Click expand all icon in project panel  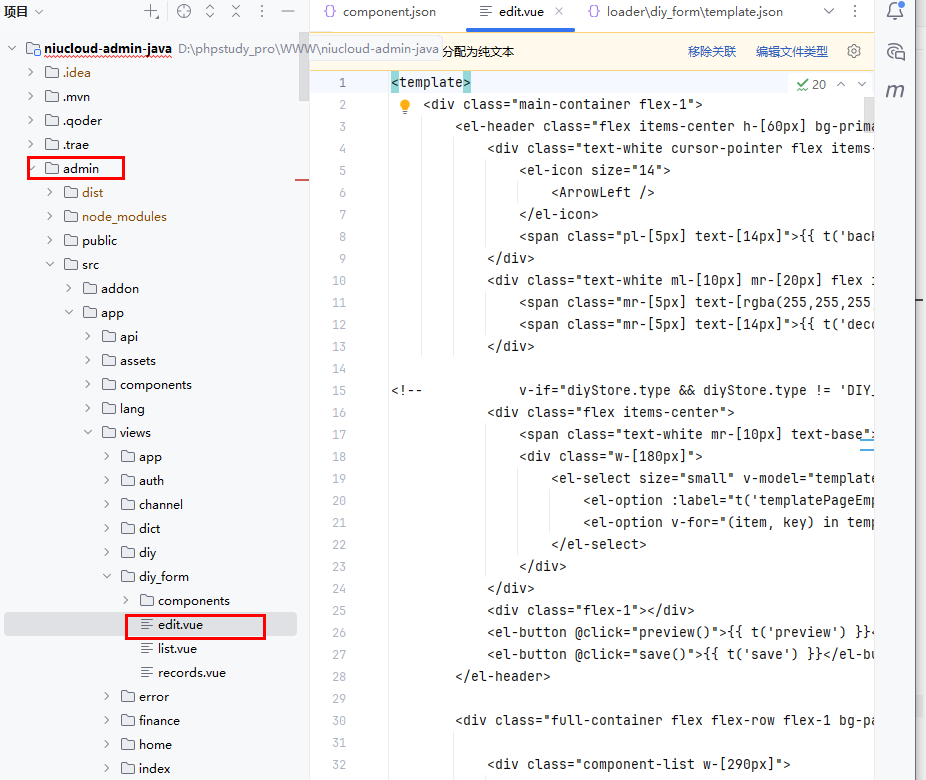210,12
